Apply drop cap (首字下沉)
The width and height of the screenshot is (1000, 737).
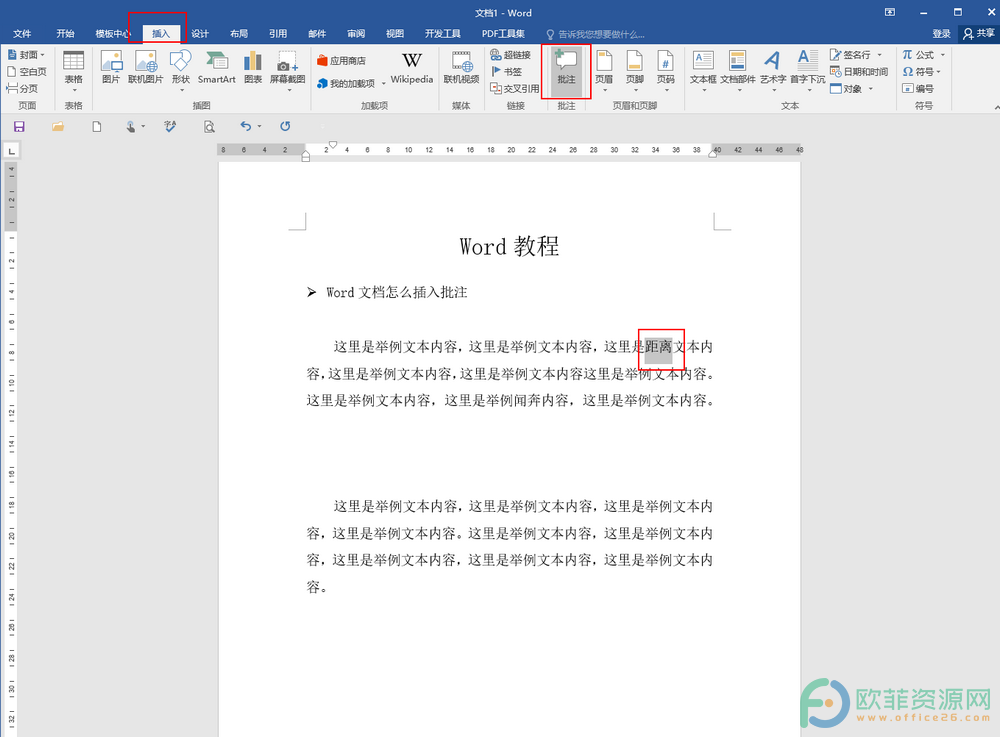807,69
